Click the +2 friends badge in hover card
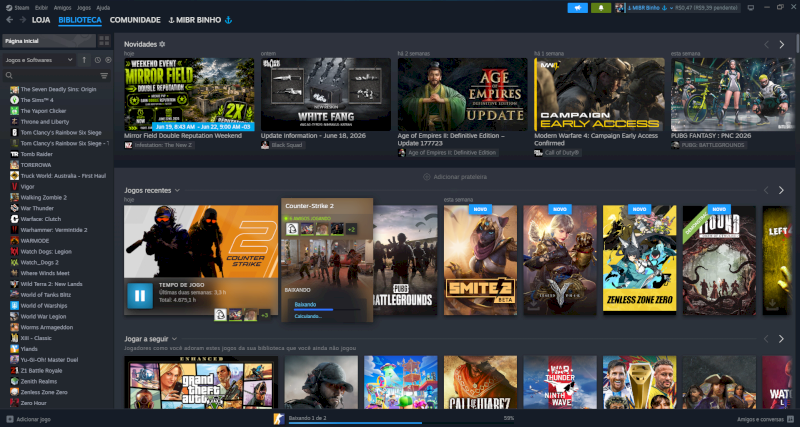Image resolution: width=800 pixels, height=427 pixels. [352, 229]
